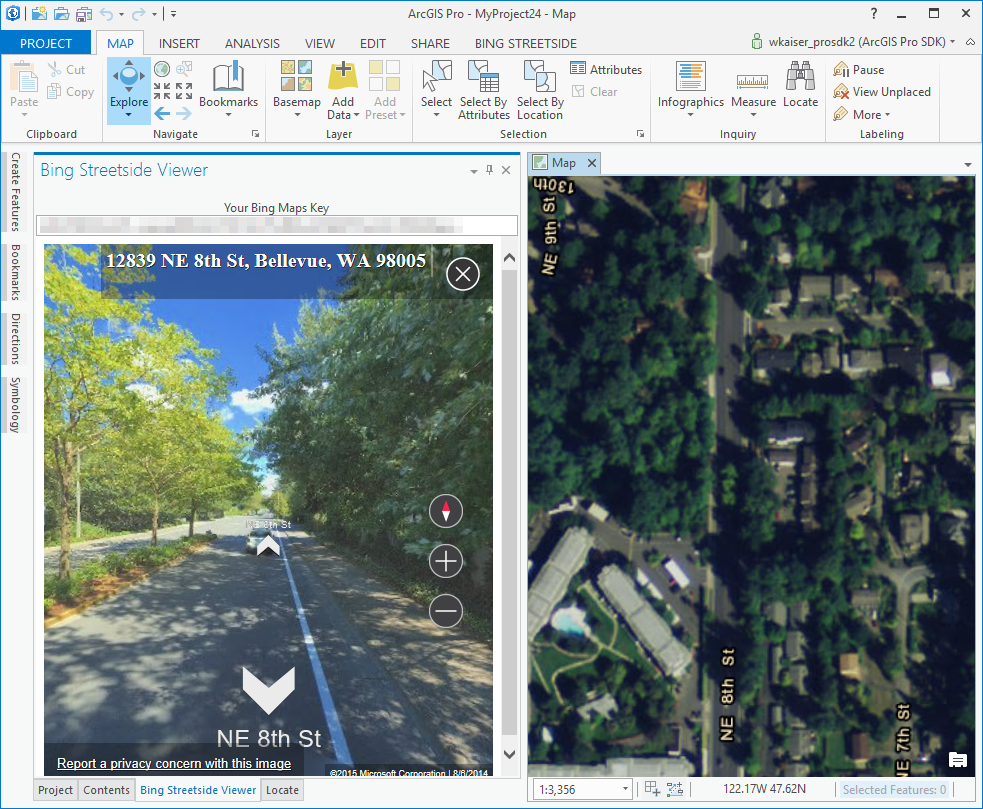This screenshot has width=983, height=809.
Task: Click the fixed zoom out arrows icon
Action: point(184,91)
